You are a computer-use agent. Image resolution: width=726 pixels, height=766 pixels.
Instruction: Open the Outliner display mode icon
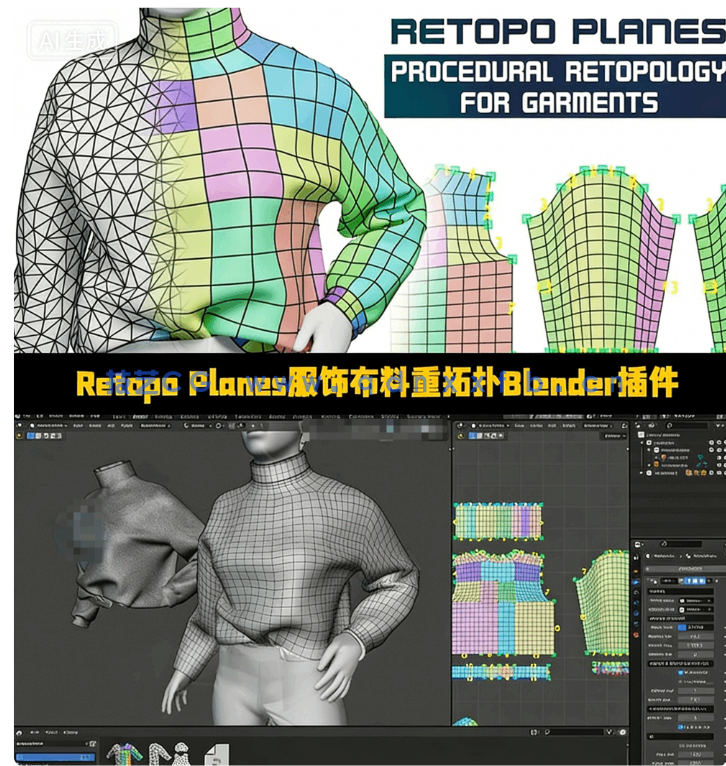pos(652,426)
